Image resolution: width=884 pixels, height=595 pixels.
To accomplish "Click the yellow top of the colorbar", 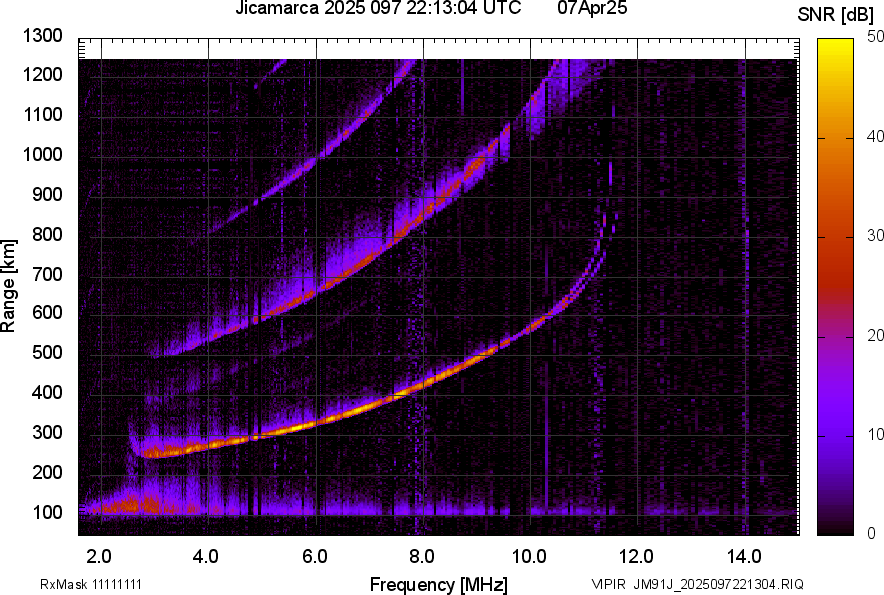I will 835,45.
